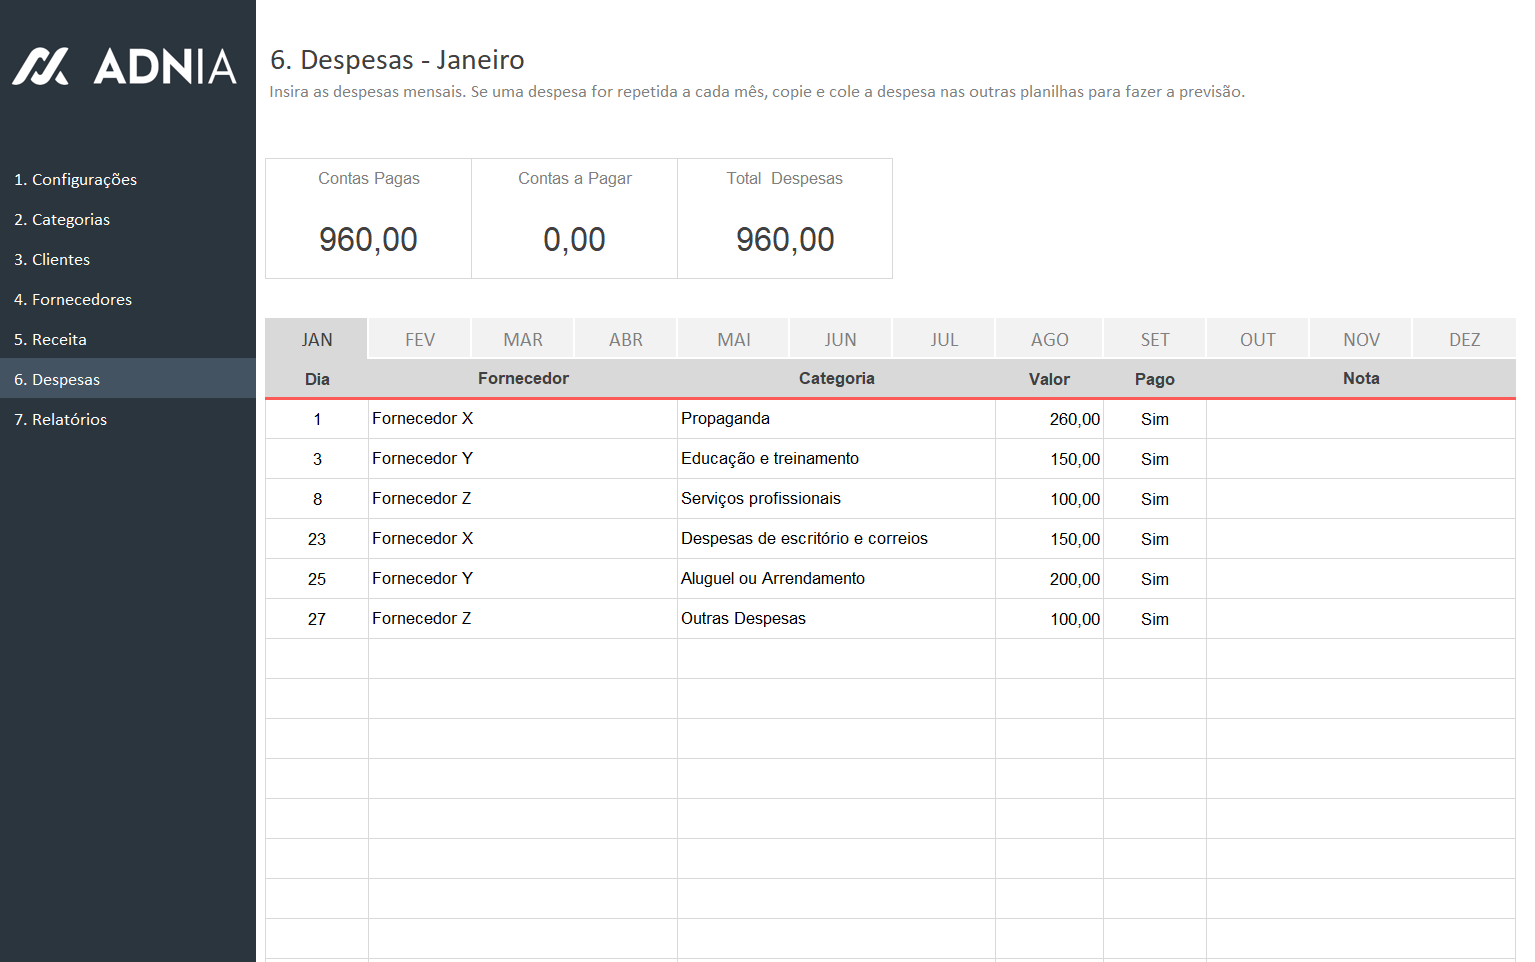
Task: Open the Configurações sidebar page
Action: [75, 179]
